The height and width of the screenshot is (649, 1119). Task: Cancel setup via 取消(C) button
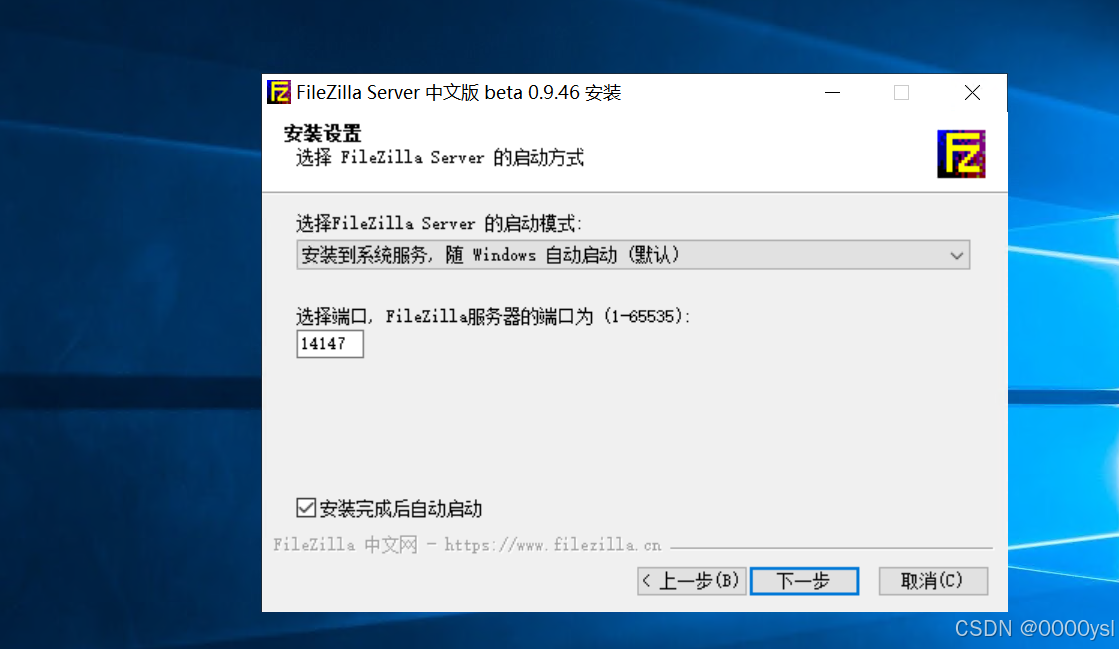[933, 580]
